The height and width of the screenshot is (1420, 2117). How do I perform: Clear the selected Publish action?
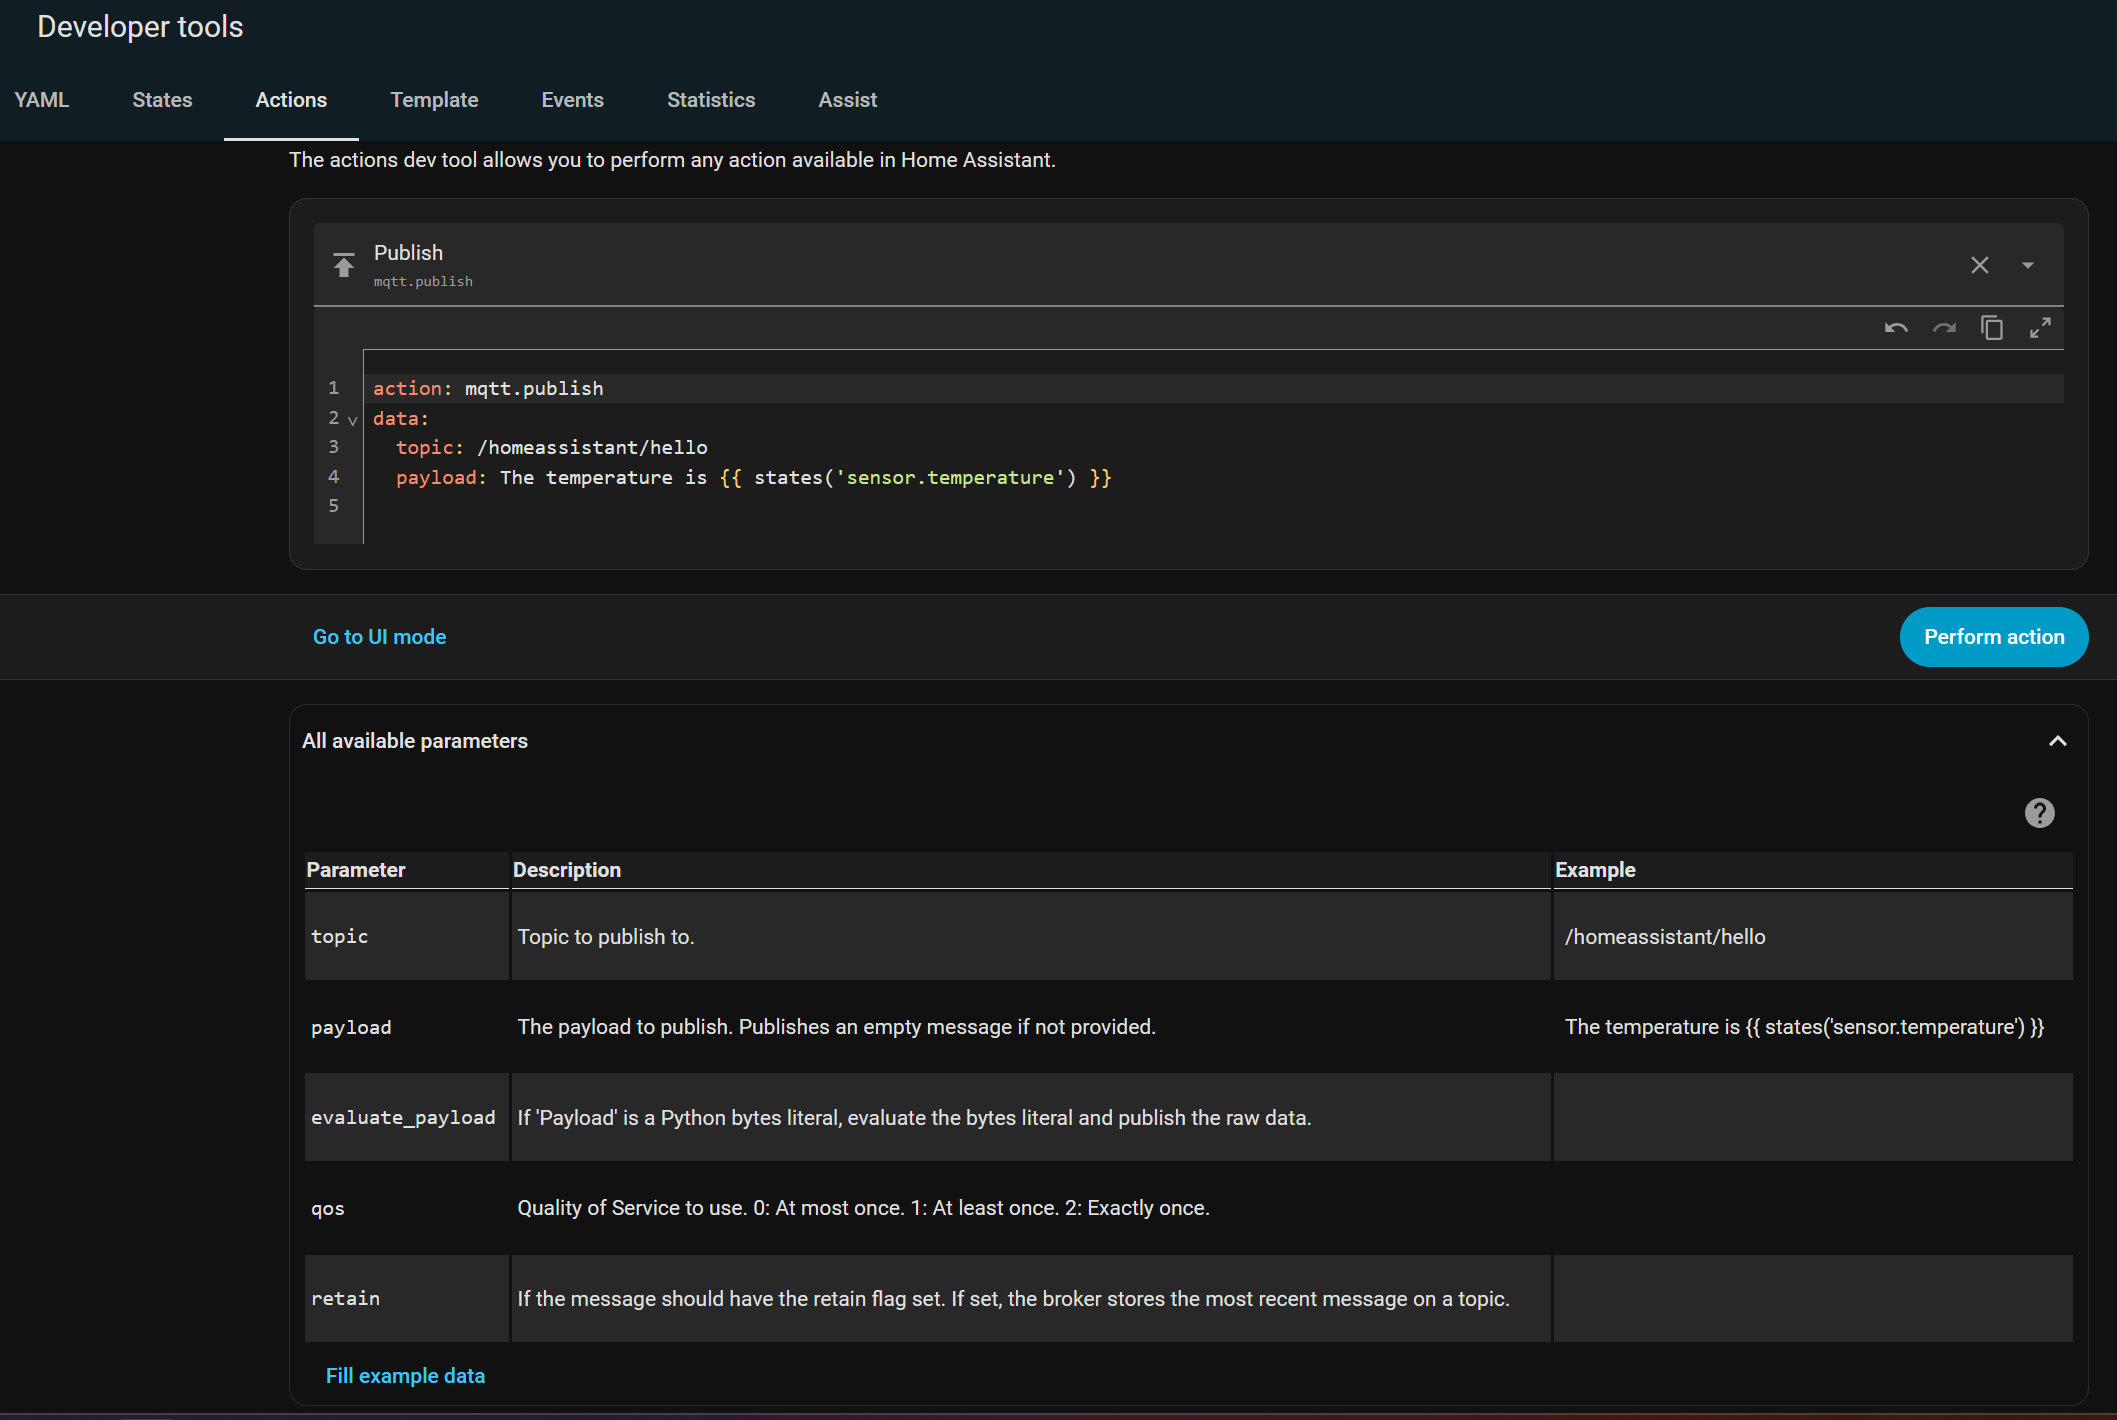click(x=1979, y=265)
